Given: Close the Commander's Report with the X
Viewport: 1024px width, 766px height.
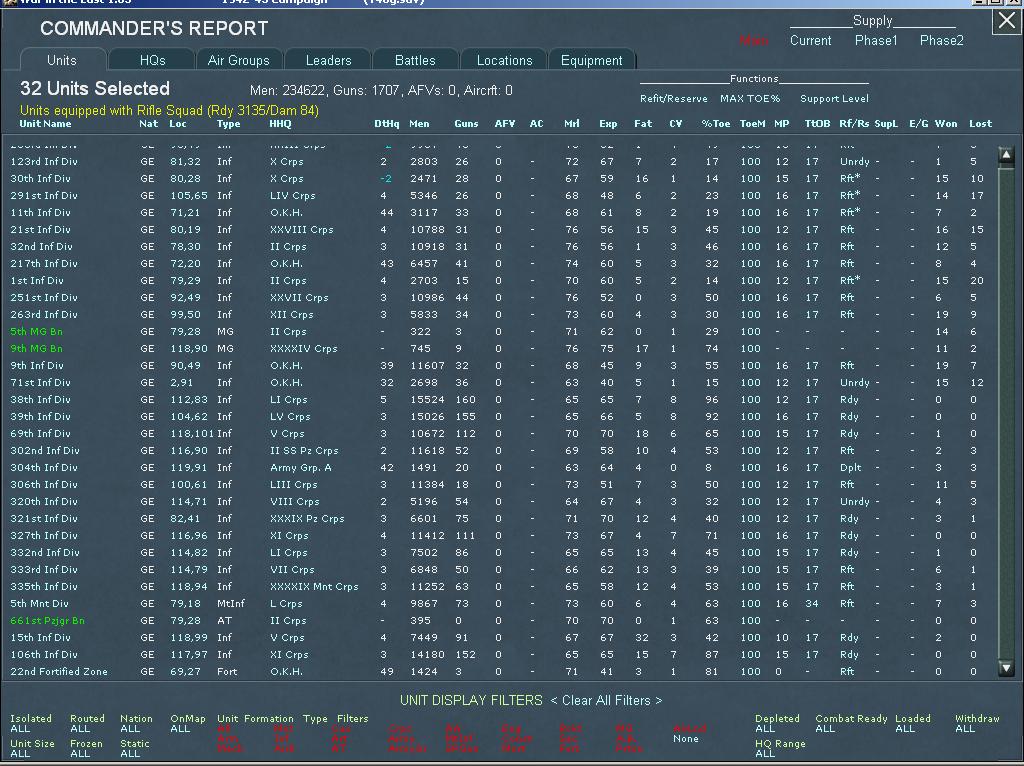Looking at the screenshot, I should (1006, 21).
